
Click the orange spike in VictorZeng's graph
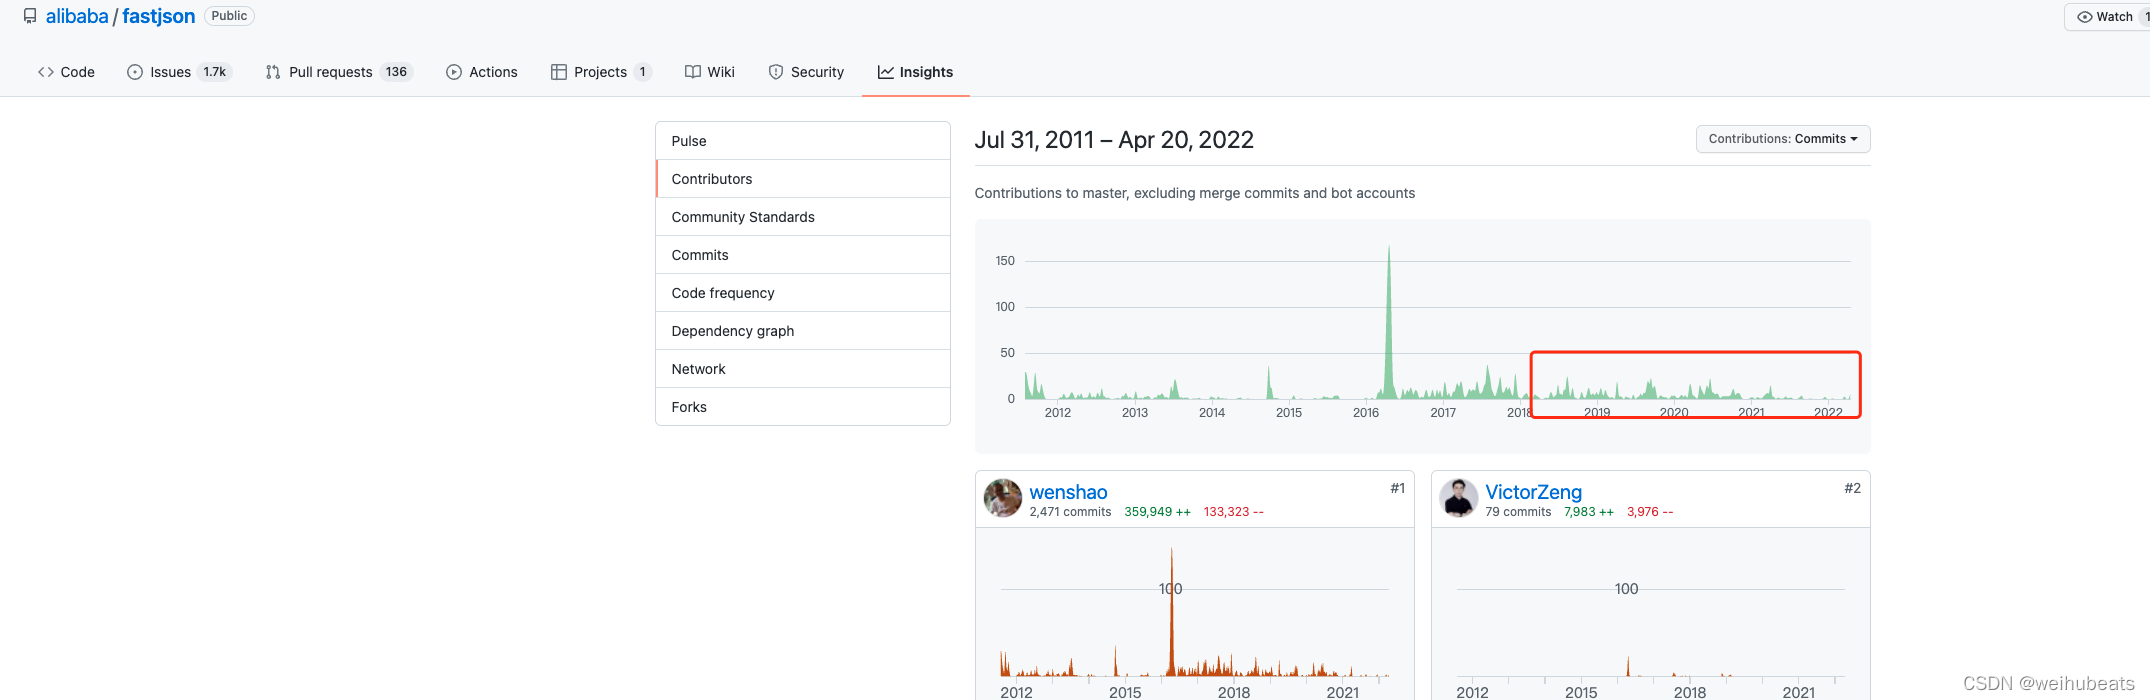[x=1628, y=666]
